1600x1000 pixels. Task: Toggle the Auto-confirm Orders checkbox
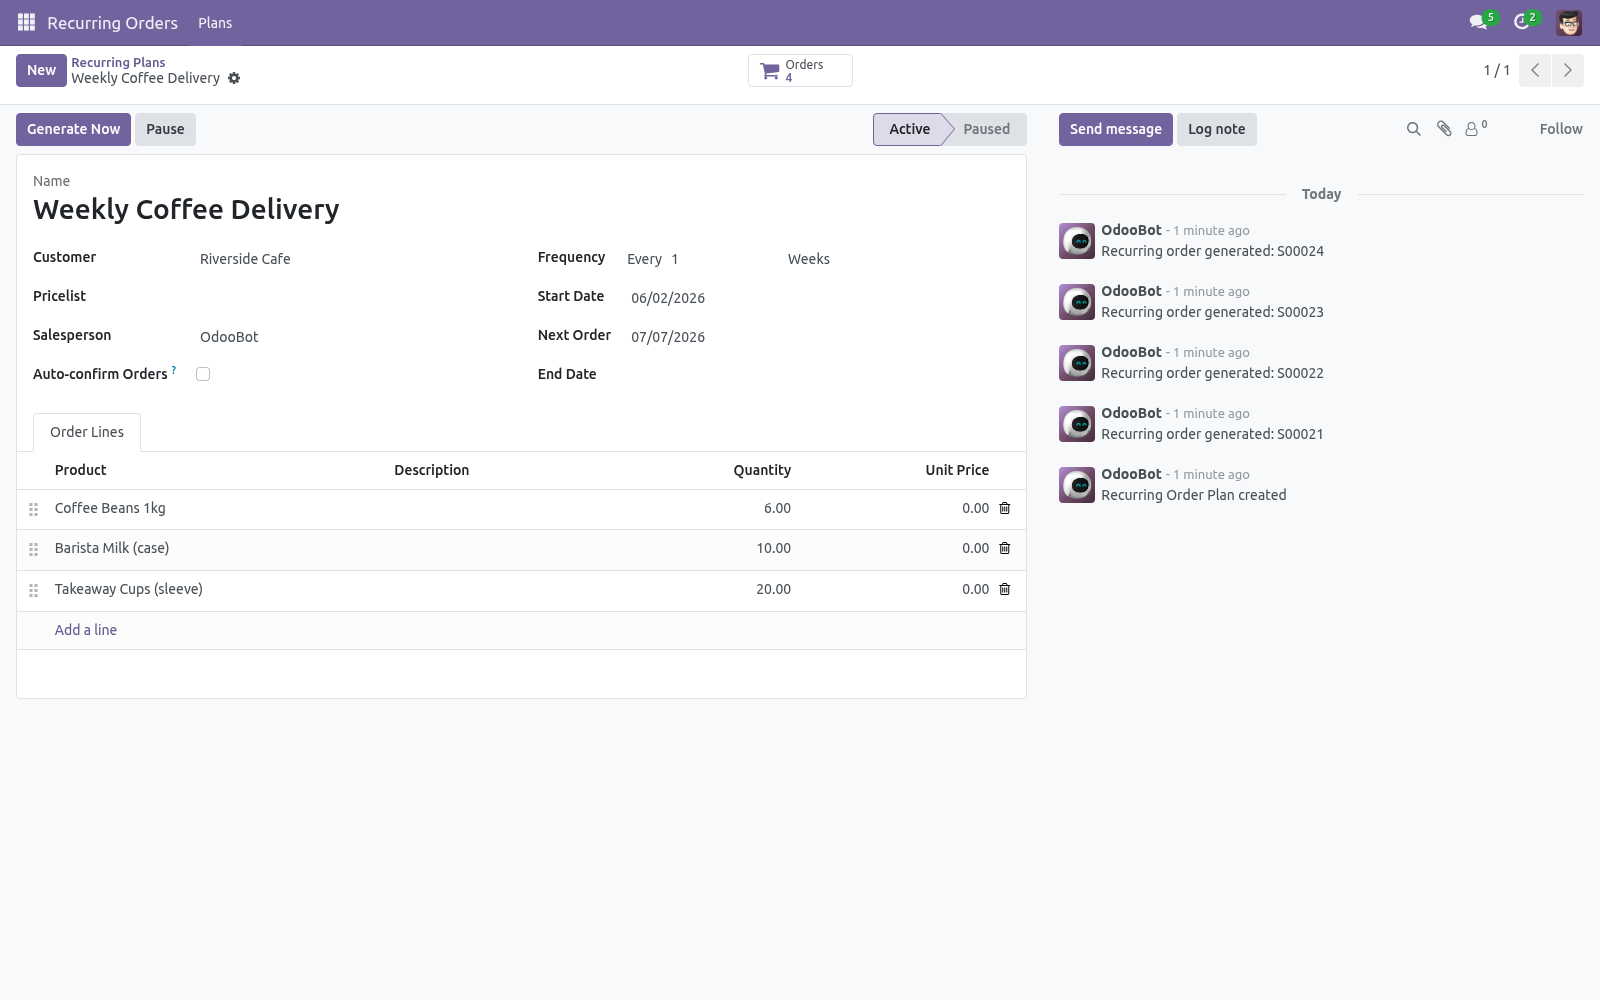203,374
